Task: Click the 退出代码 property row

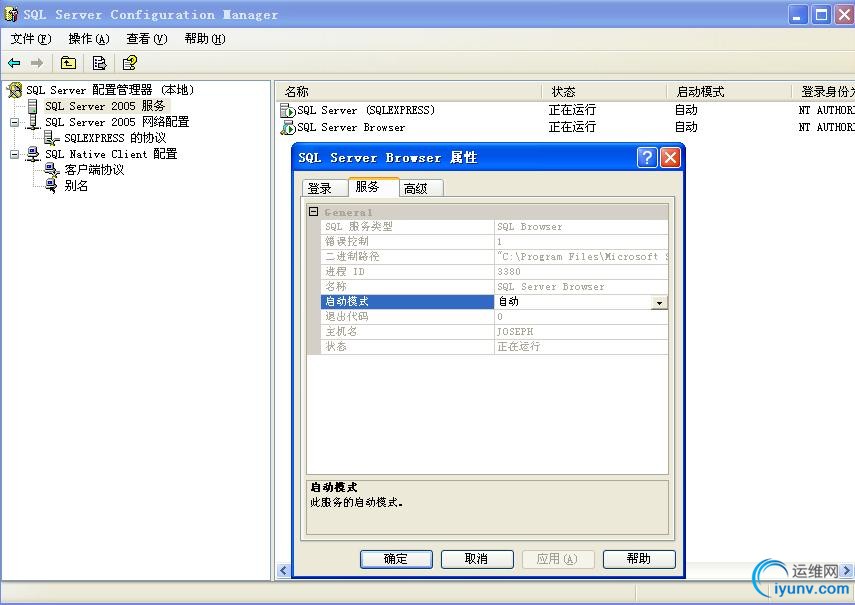Action: 494,317
